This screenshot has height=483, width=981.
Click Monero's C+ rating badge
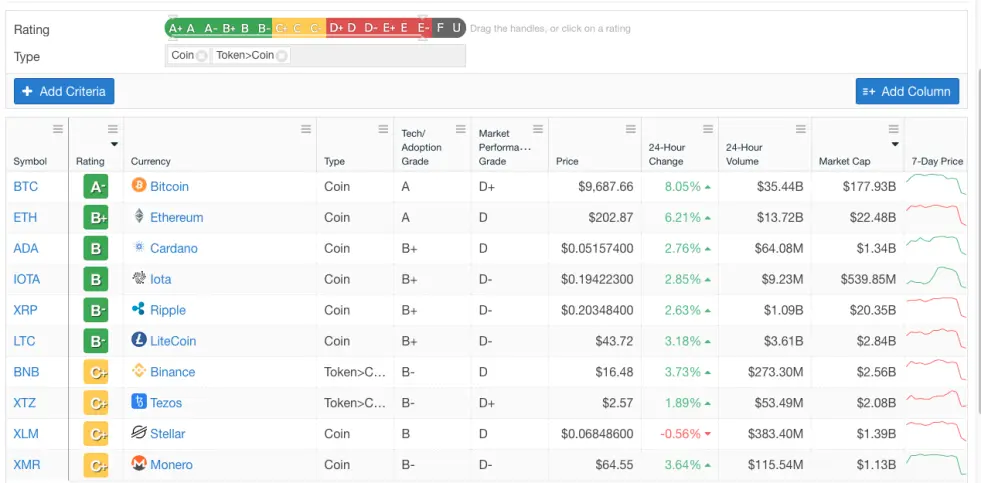pos(96,465)
